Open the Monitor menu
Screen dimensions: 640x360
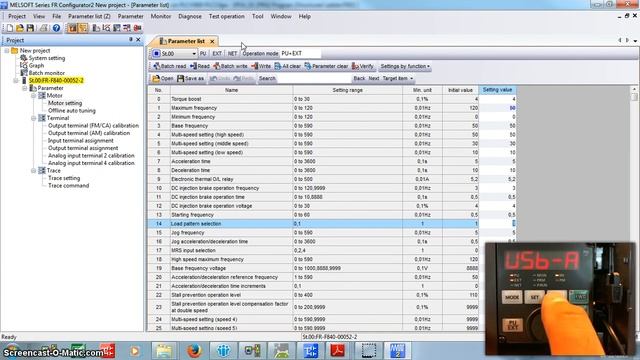coord(161,16)
